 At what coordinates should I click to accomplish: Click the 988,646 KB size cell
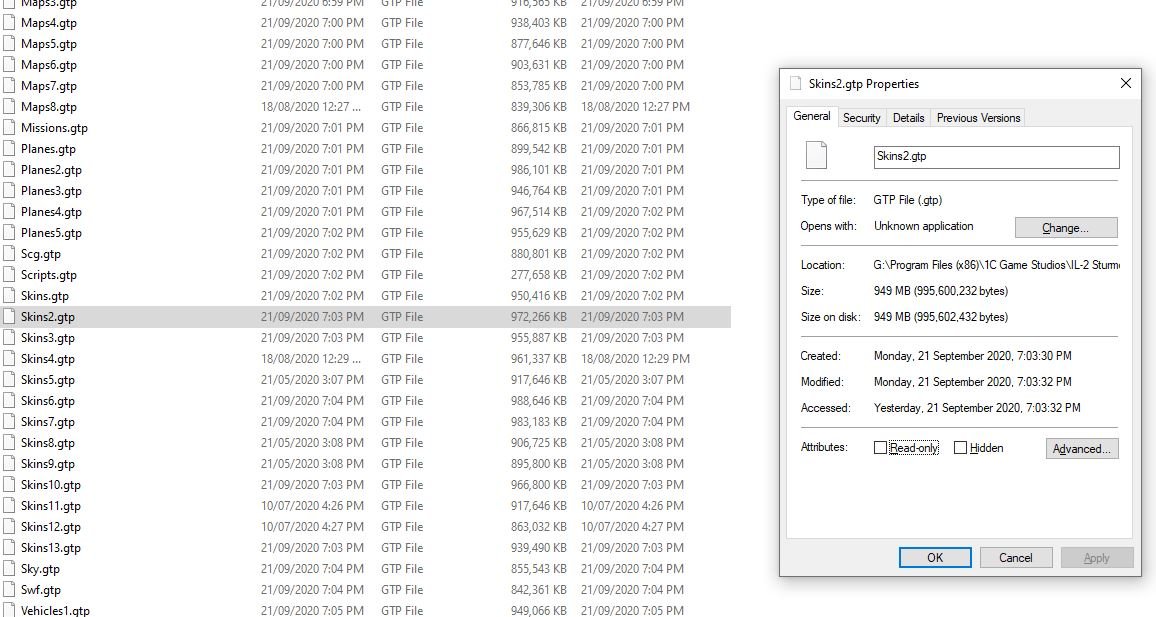tap(538, 400)
